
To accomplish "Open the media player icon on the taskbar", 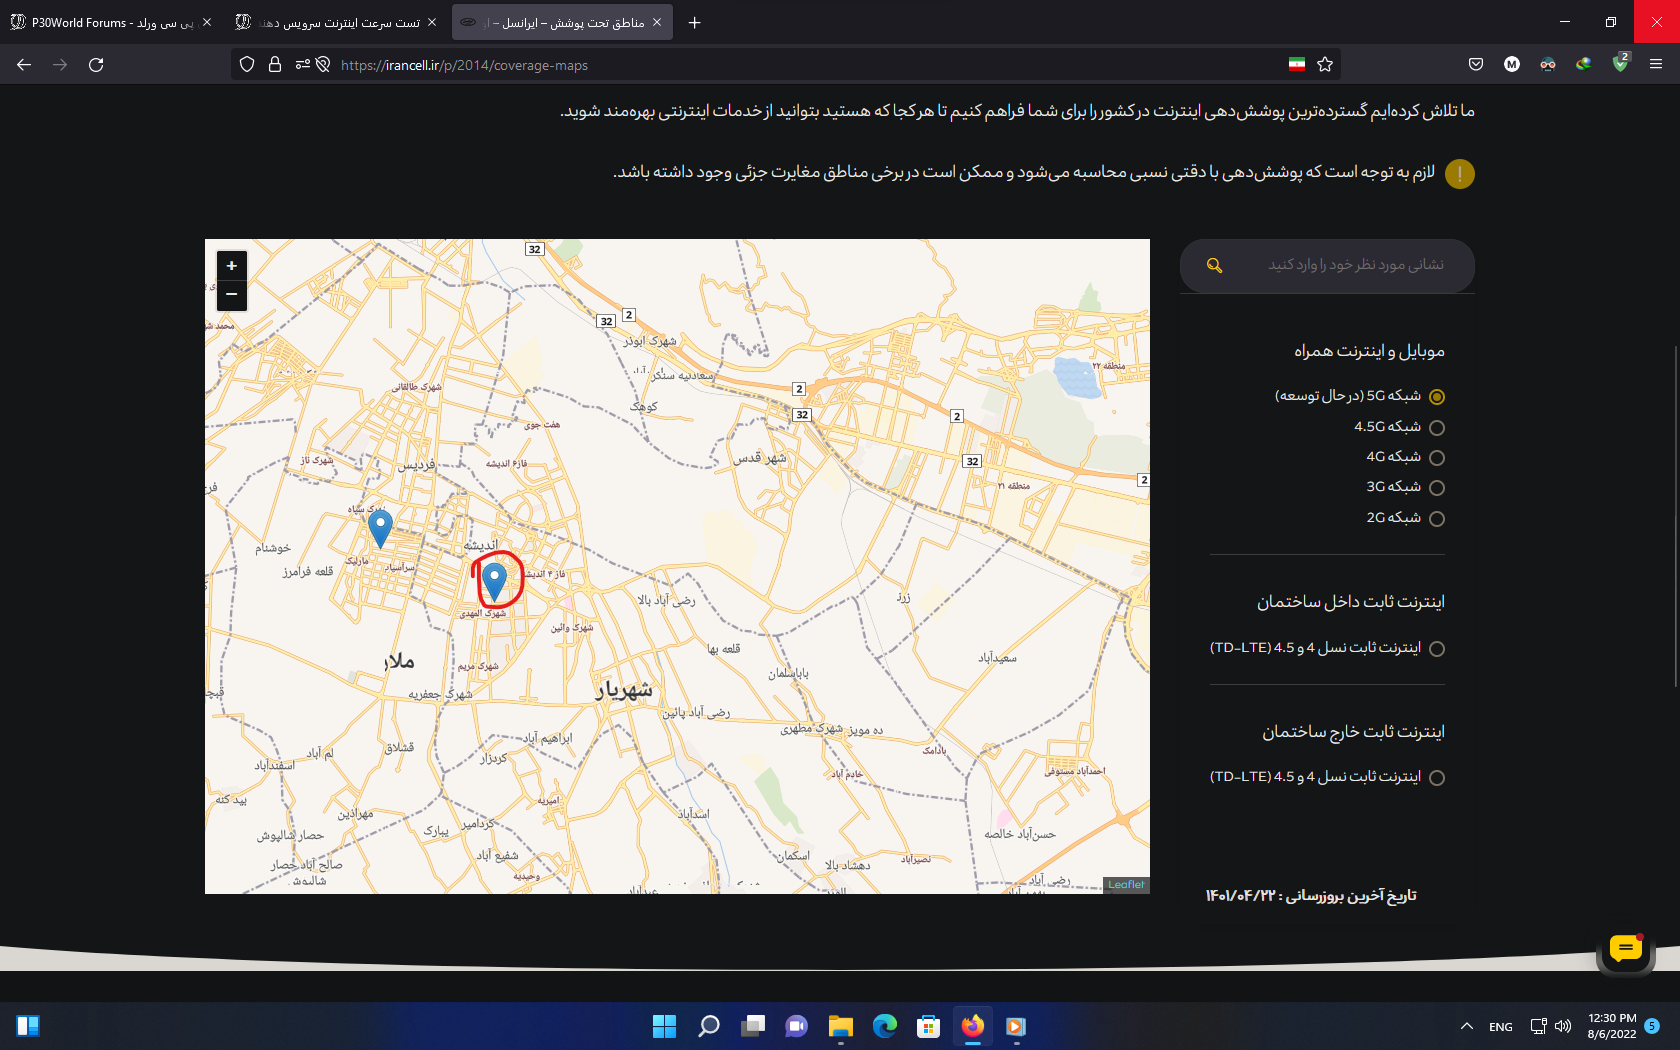I will 1016,1026.
